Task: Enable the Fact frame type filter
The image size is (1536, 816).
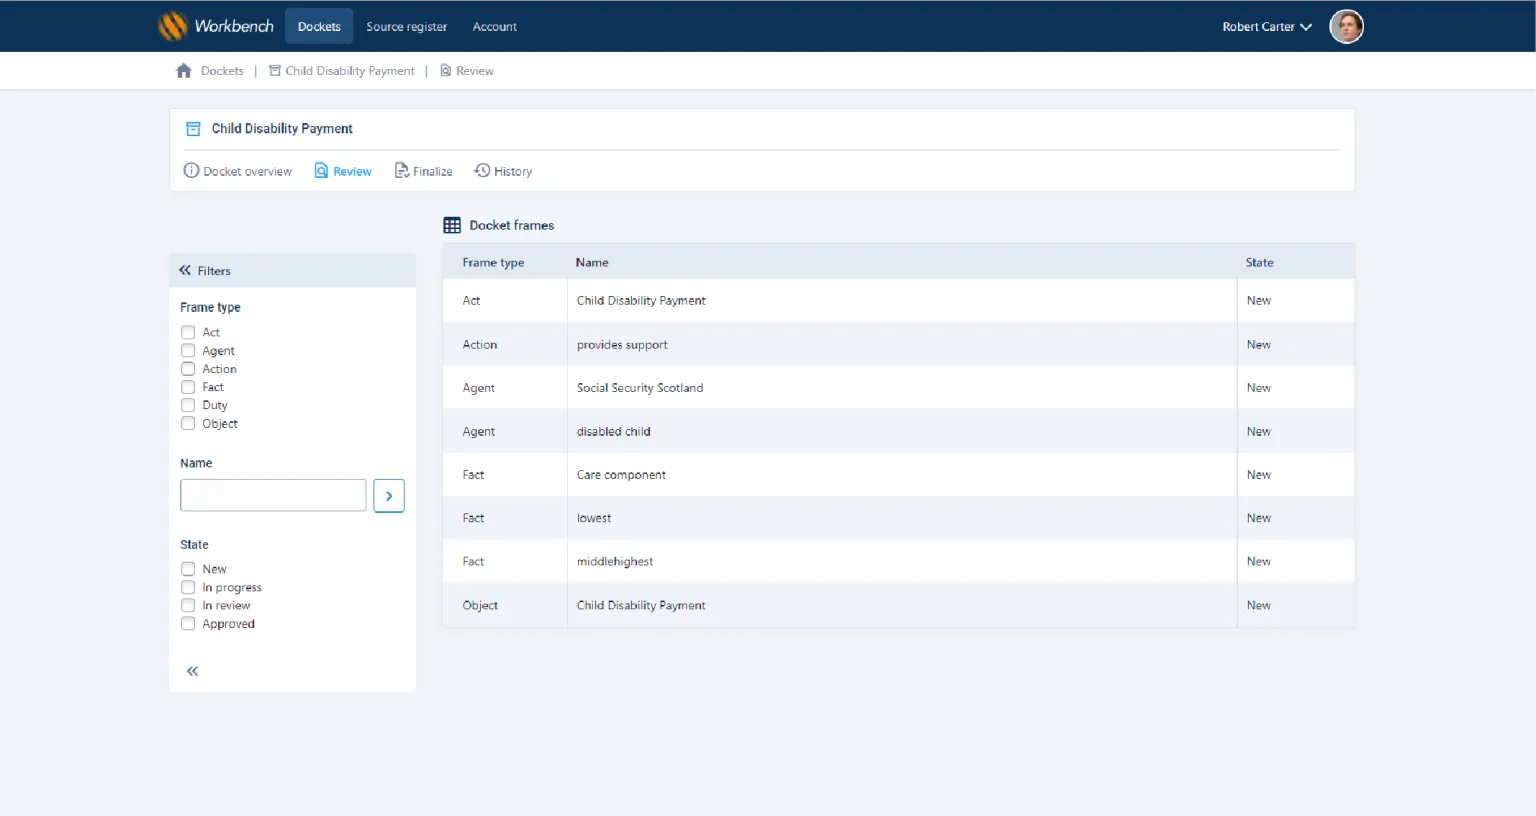Action: point(187,387)
